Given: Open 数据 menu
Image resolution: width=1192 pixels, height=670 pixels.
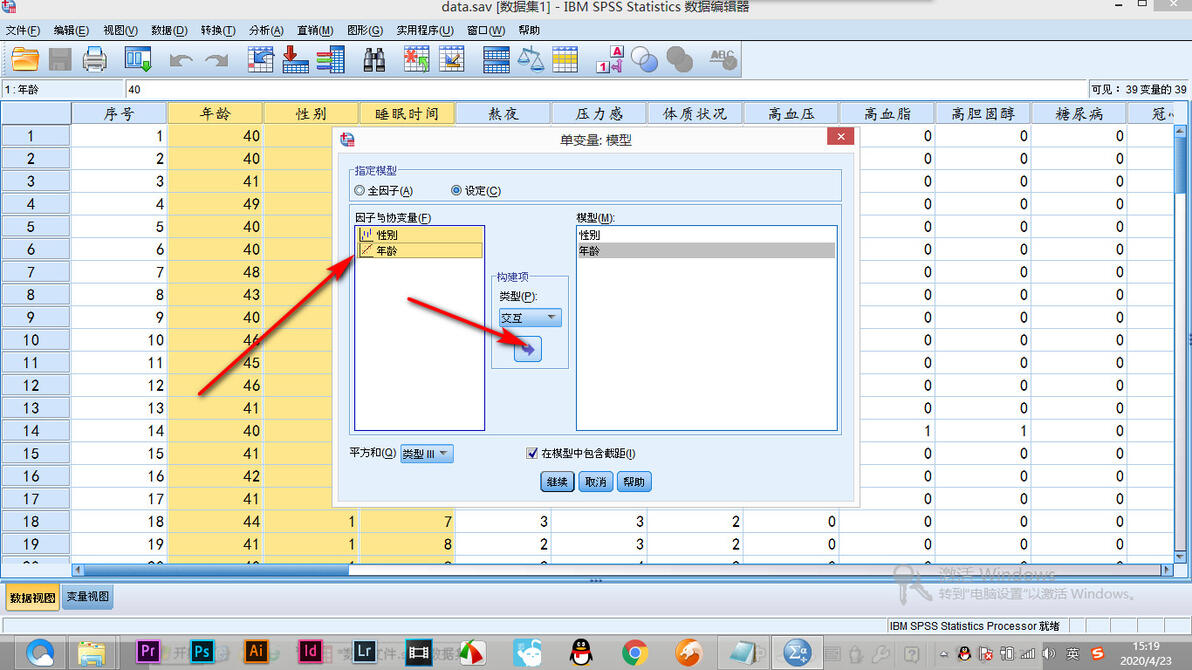Looking at the screenshot, I should [x=169, y=30].
